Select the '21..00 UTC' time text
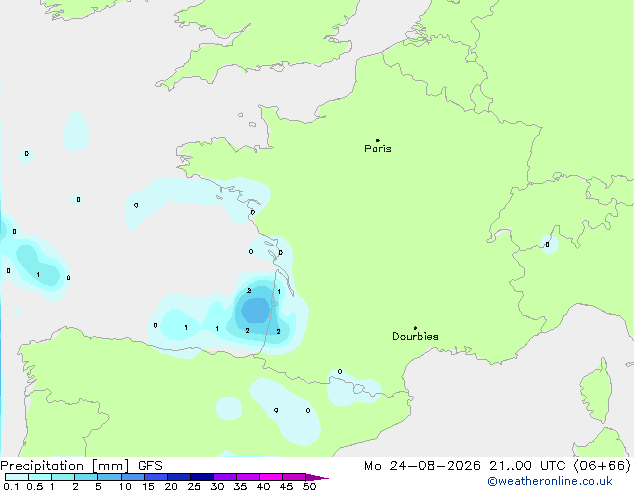This screenshot has height=490, width=634. click(x=527, y=466)
